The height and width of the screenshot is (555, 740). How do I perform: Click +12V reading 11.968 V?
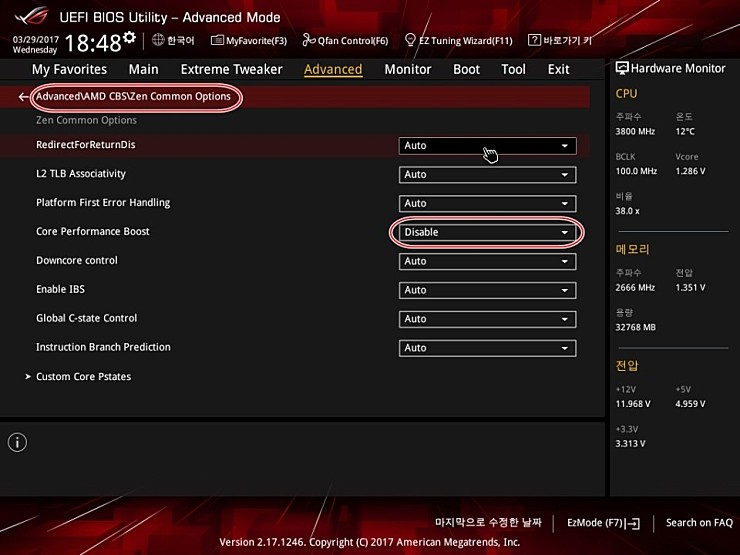point(633,404)
